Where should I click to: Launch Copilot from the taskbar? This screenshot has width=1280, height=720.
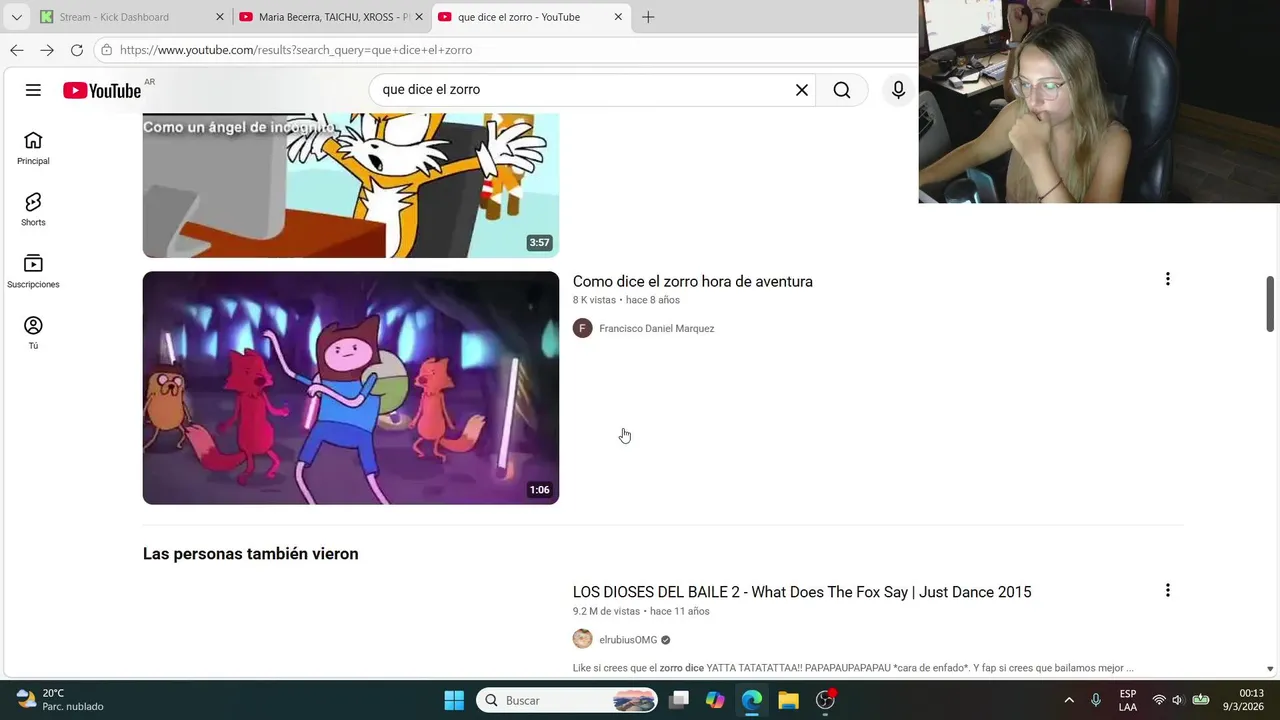(715, 700)
